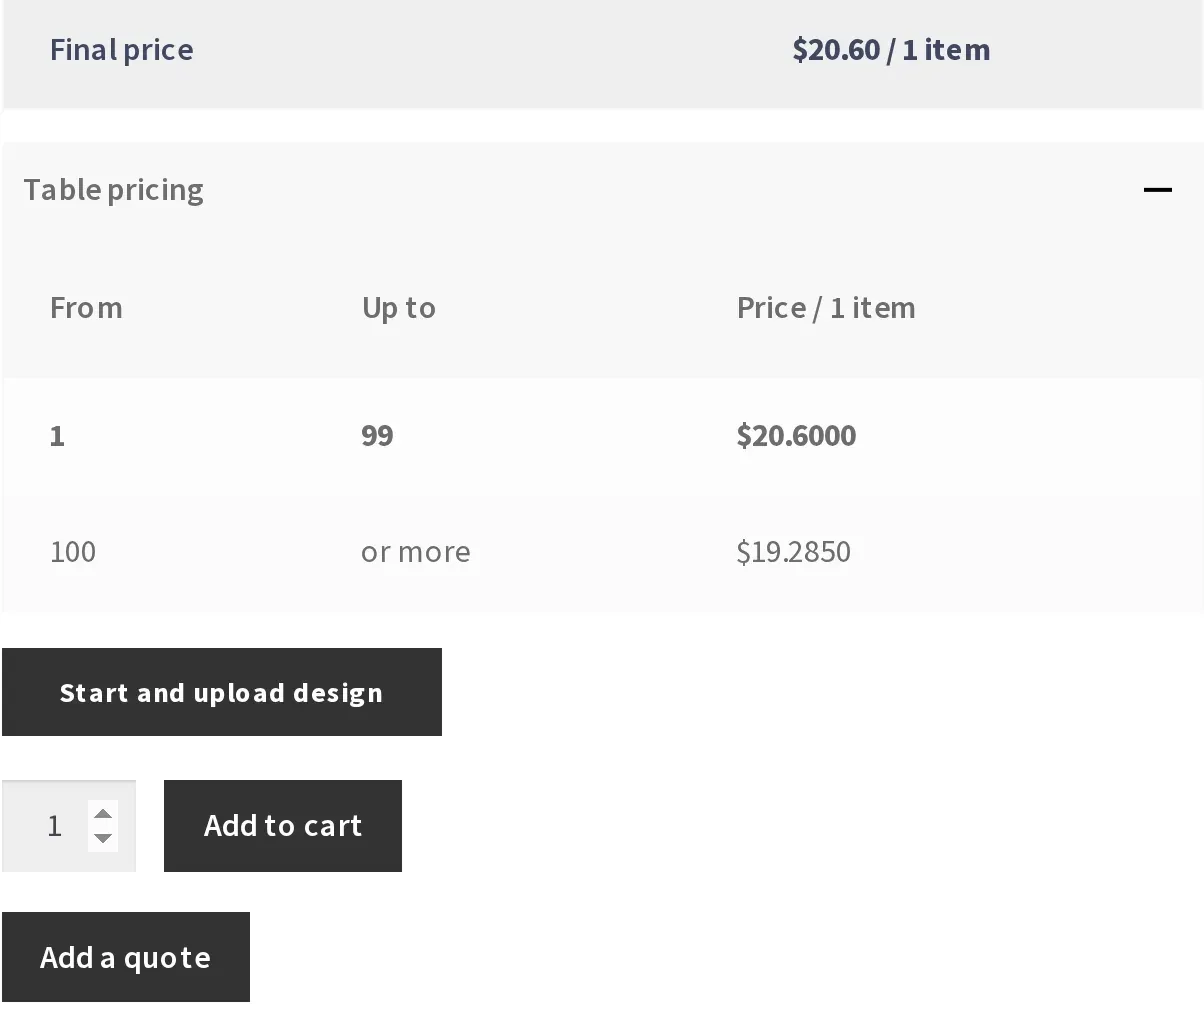Viewport: 1204px width, 1036px height.
Task: Focus the quantity input field
Action: click(x=68, y=826)
